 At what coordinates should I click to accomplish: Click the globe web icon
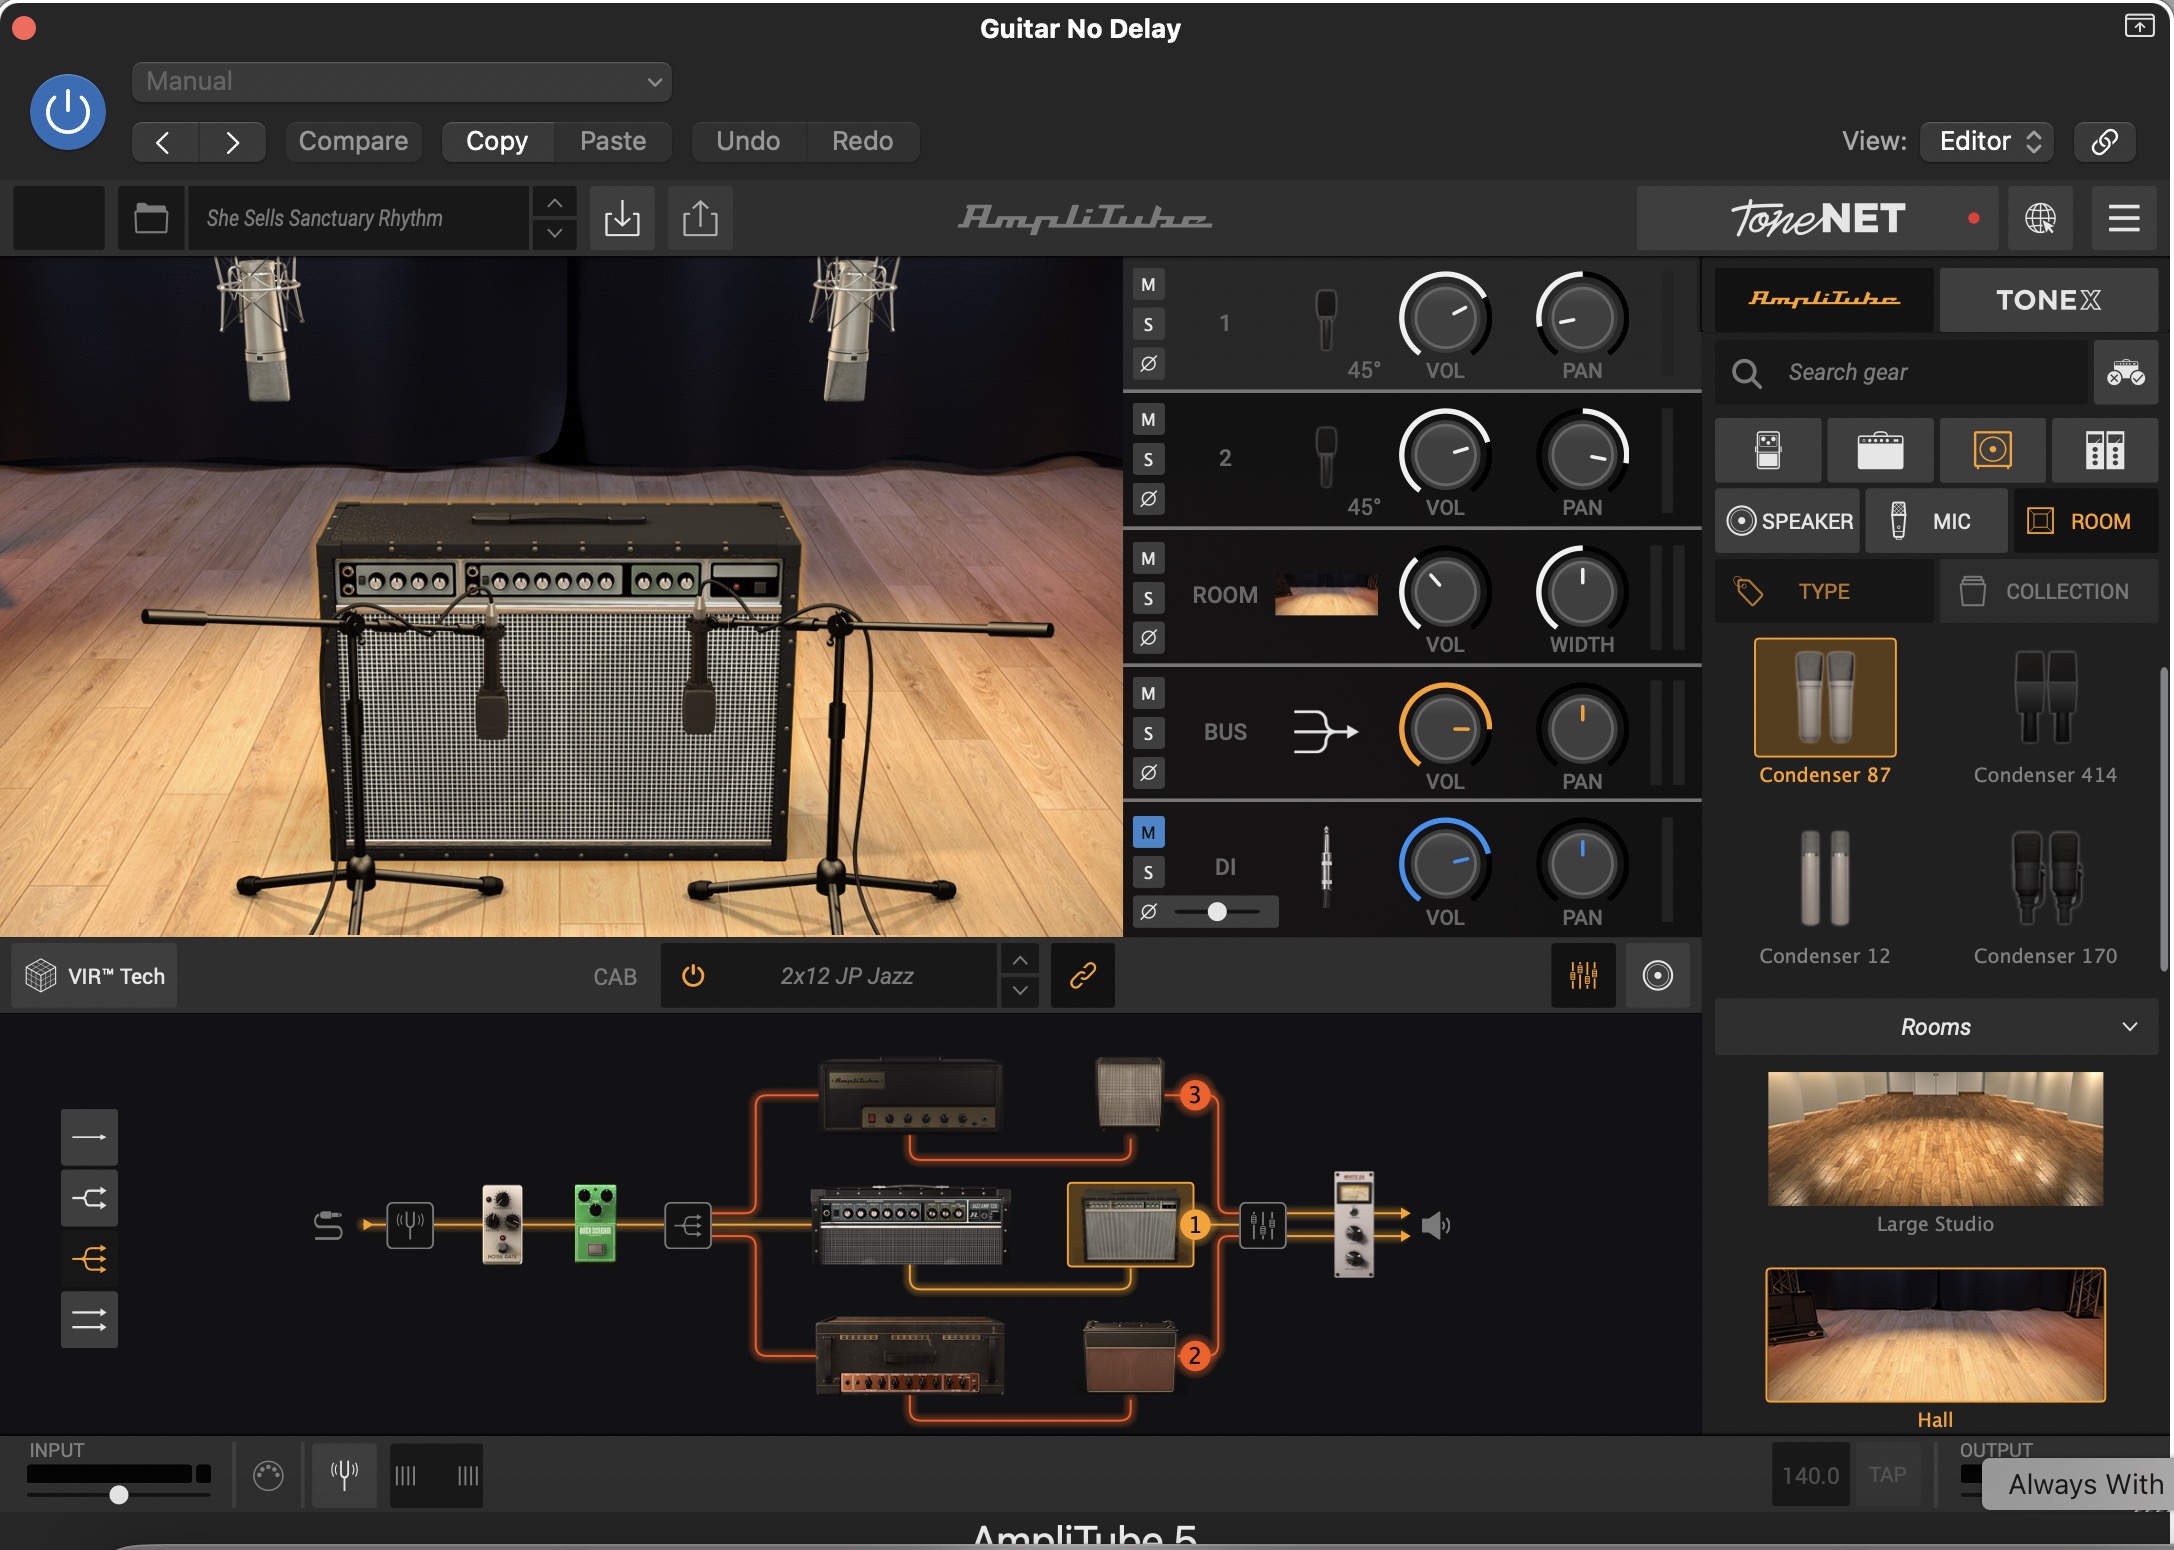point(2040,218)
